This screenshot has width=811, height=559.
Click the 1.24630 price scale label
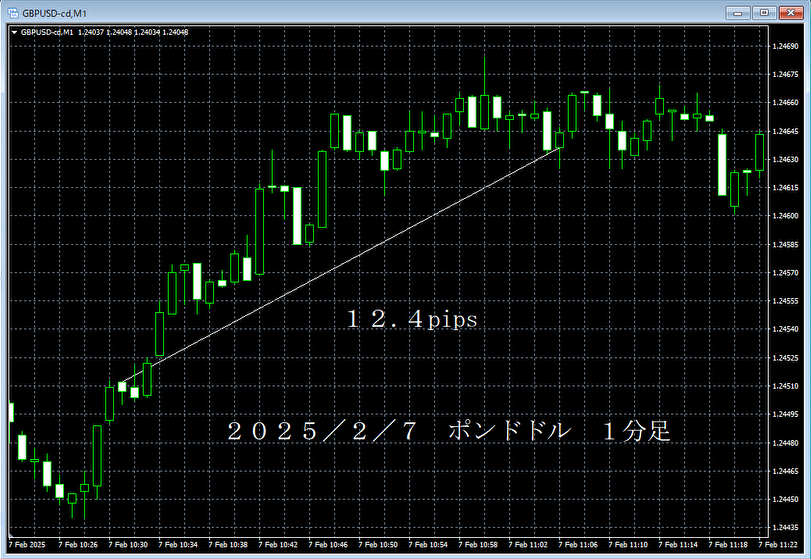coord(785,159)
